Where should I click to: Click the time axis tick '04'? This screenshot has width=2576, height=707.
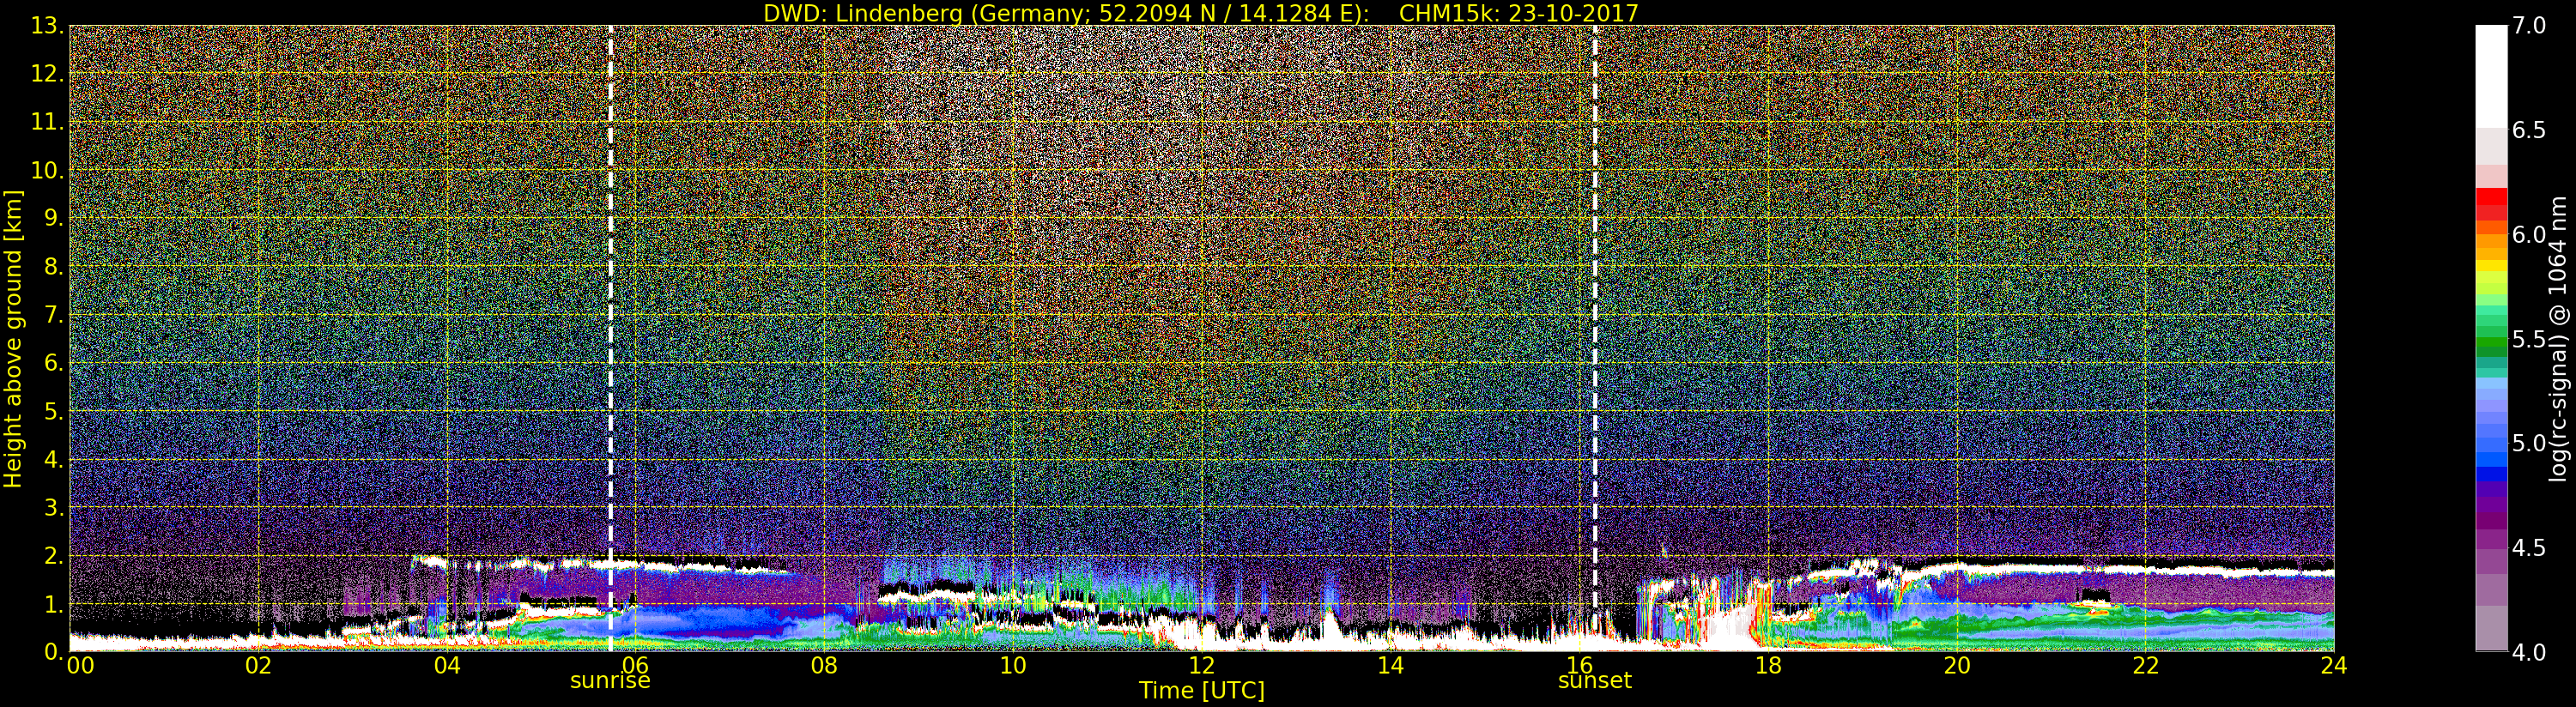coord(447,665)
